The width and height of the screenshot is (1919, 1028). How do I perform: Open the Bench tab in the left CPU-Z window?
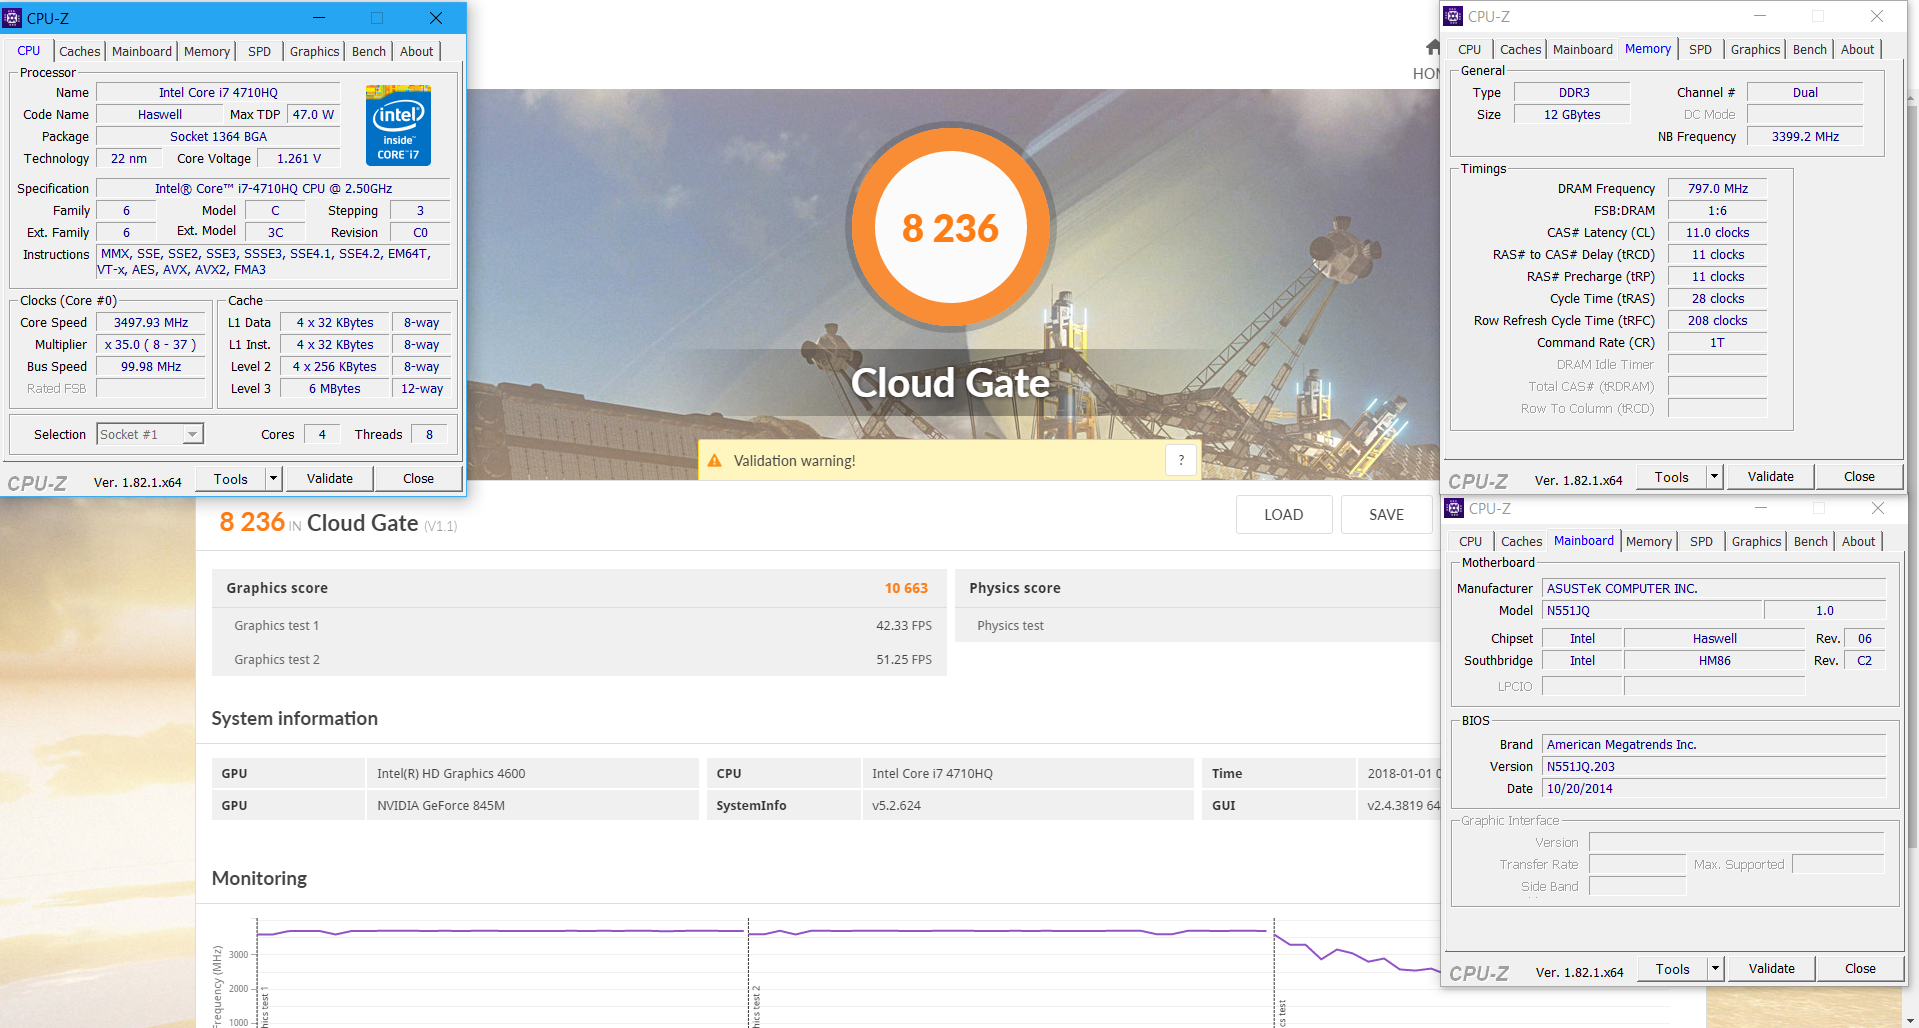click(x=368, y=51)
